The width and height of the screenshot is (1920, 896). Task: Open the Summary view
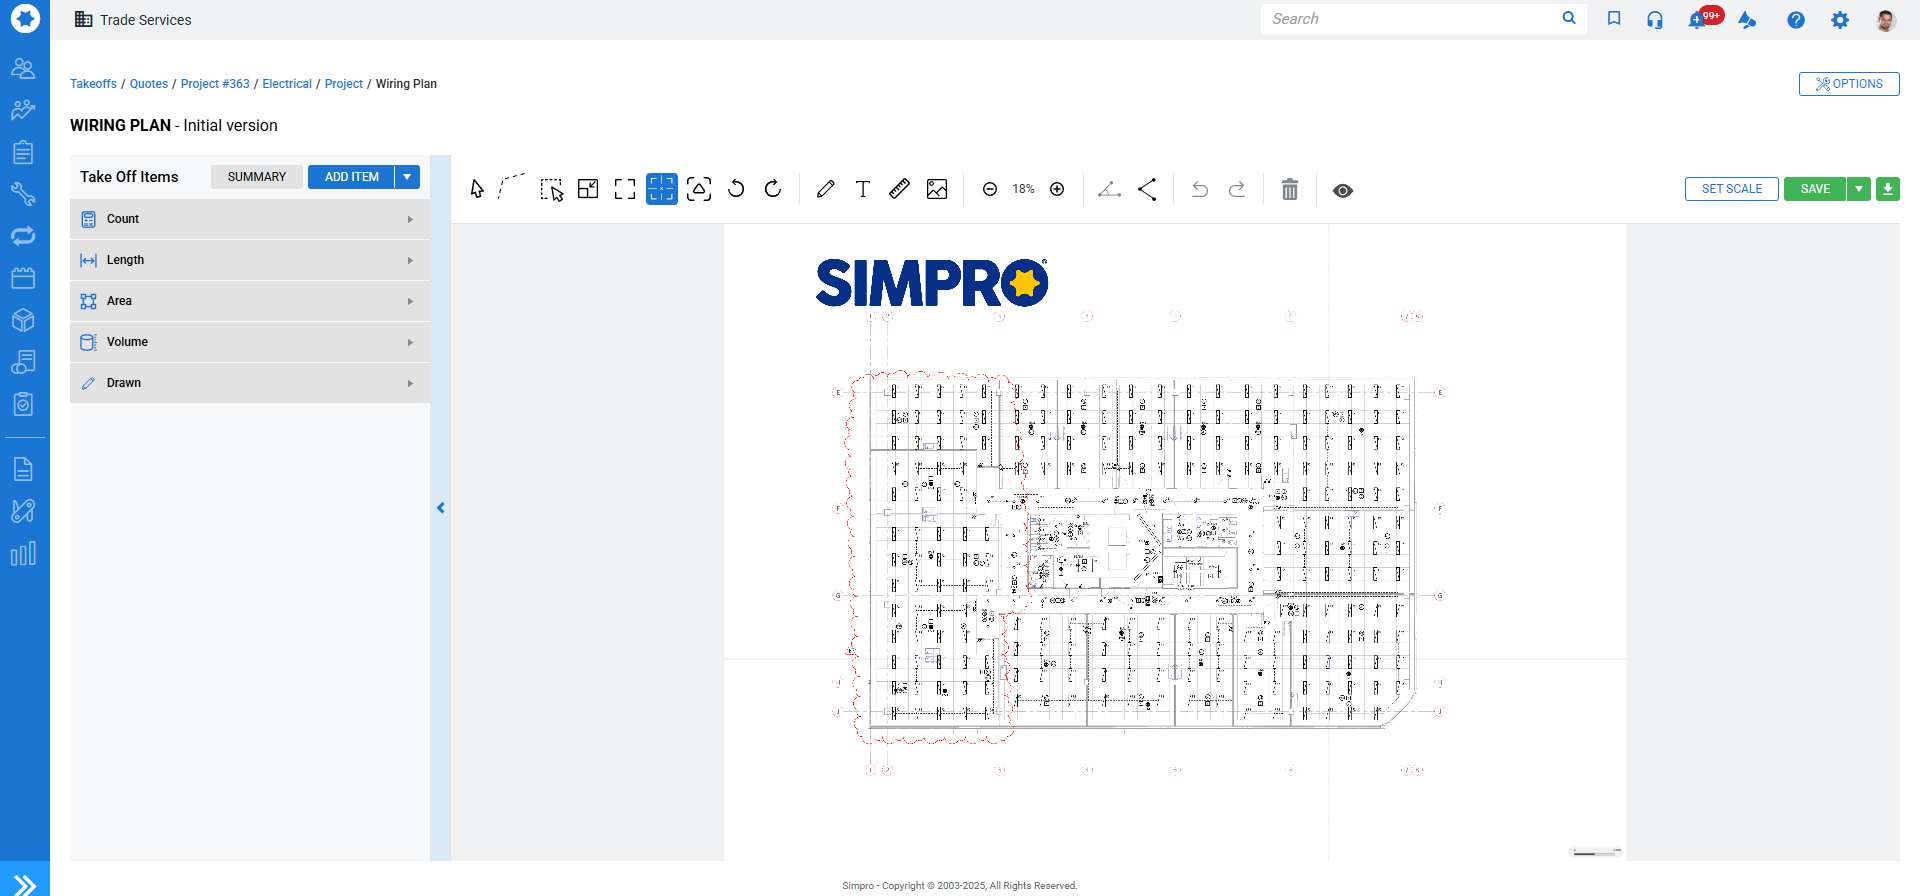(257, 177)
